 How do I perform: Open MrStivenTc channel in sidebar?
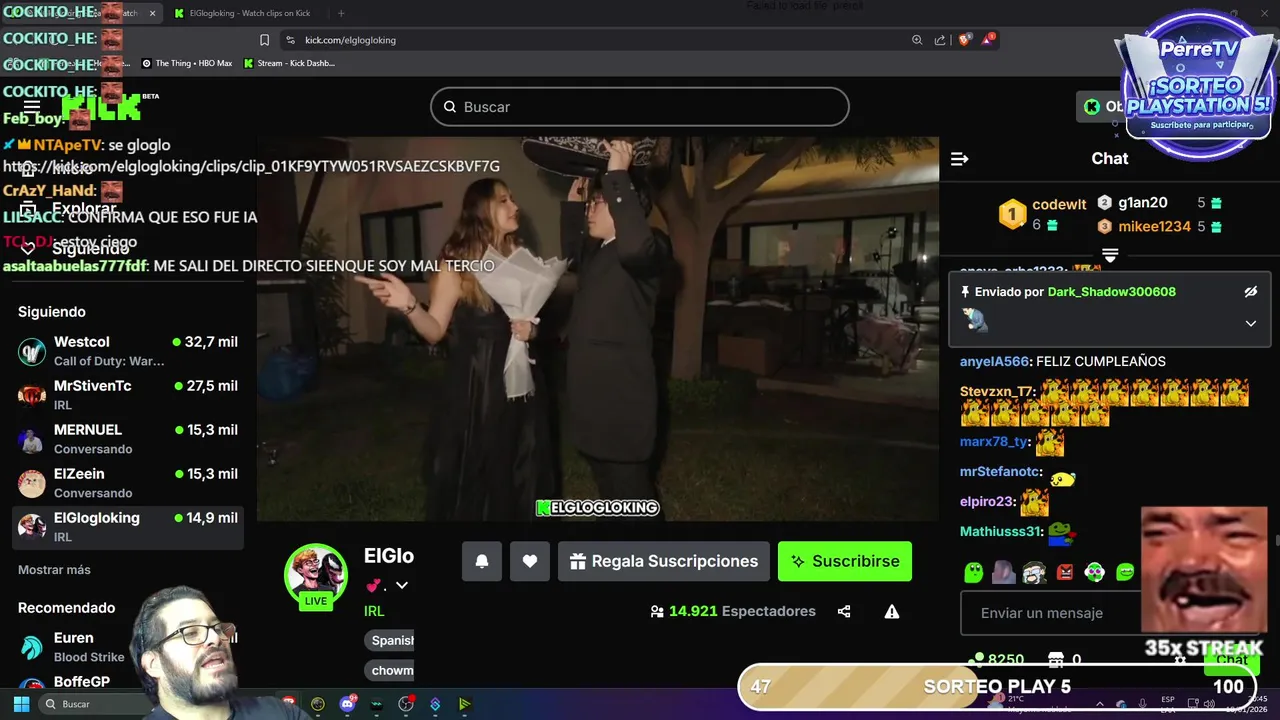128,395
